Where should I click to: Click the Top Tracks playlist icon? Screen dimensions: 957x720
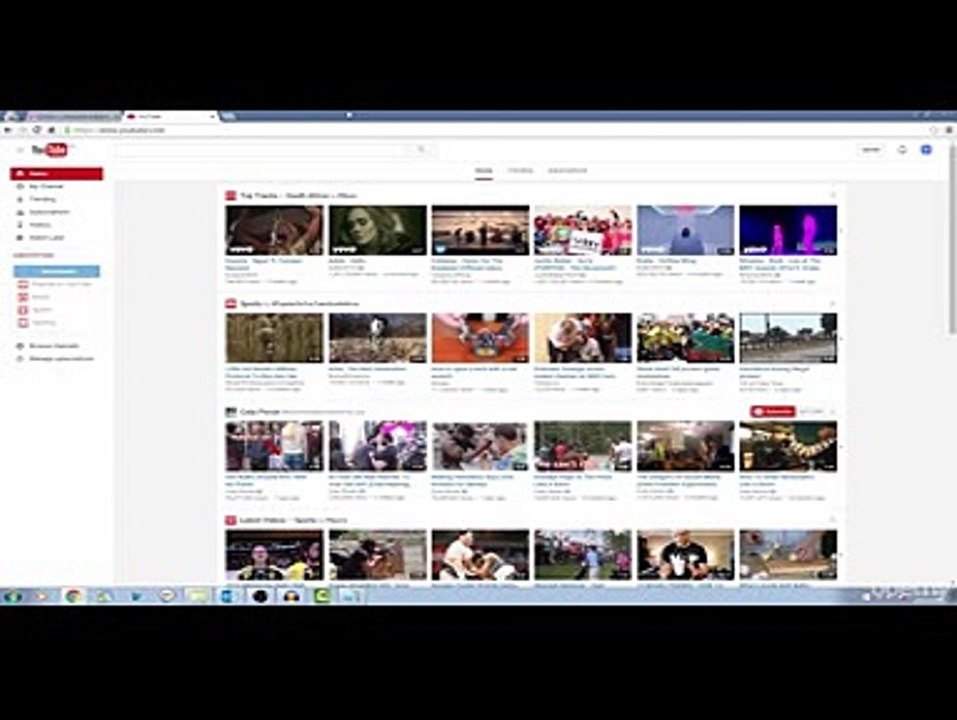pos(231,196)
